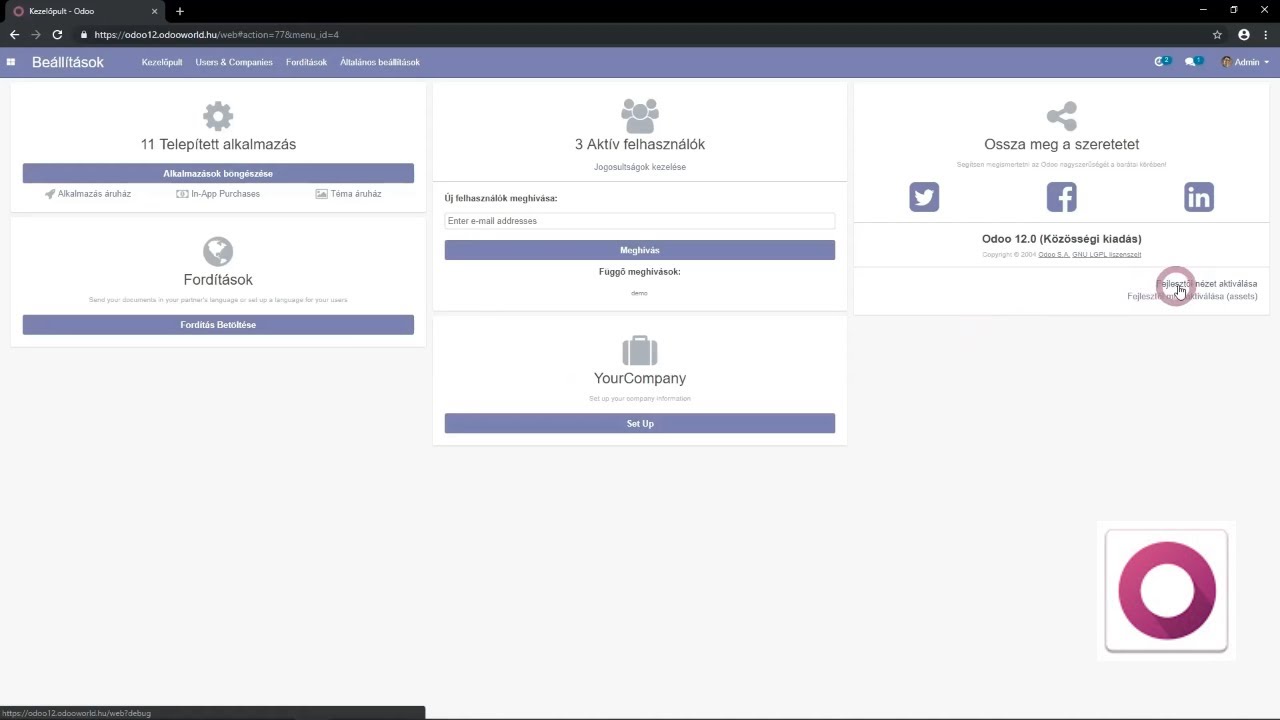Click the globe icon above Fordítások
Screen dimensions: 1280x720
pos(218,251)
